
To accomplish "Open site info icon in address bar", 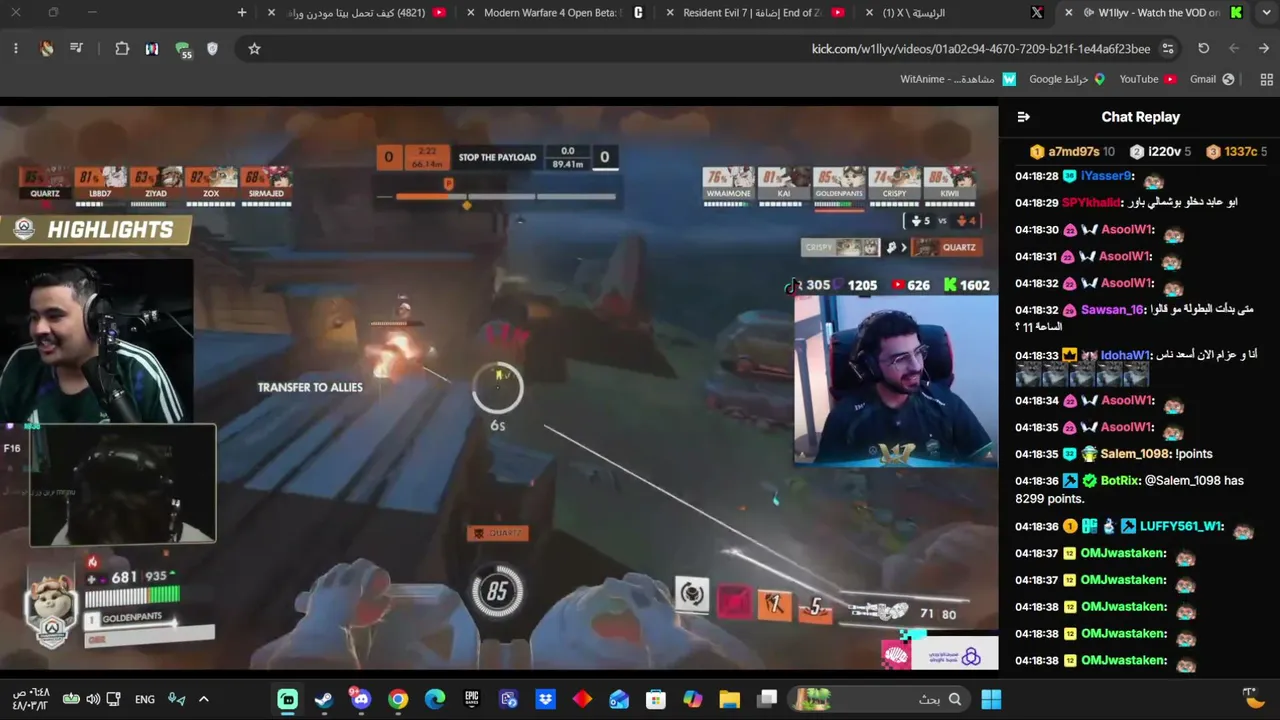I will tap(1168, 48).
